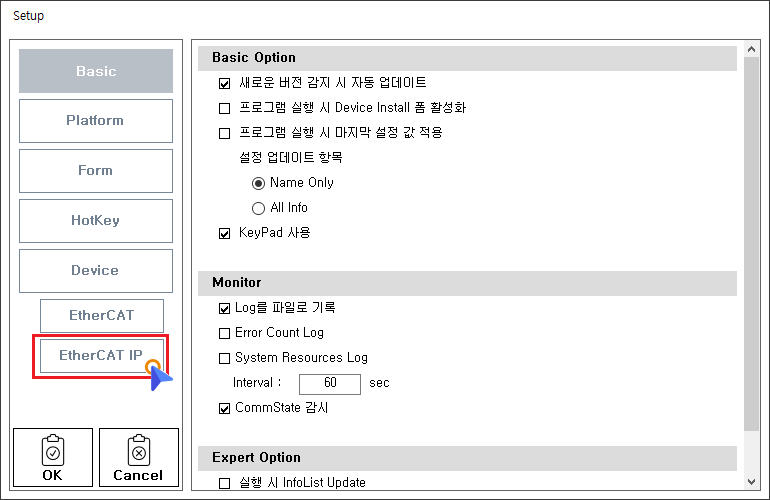Go to the HotKey settings tab
The height and width of the screenshot is (500, 770).
96,221
